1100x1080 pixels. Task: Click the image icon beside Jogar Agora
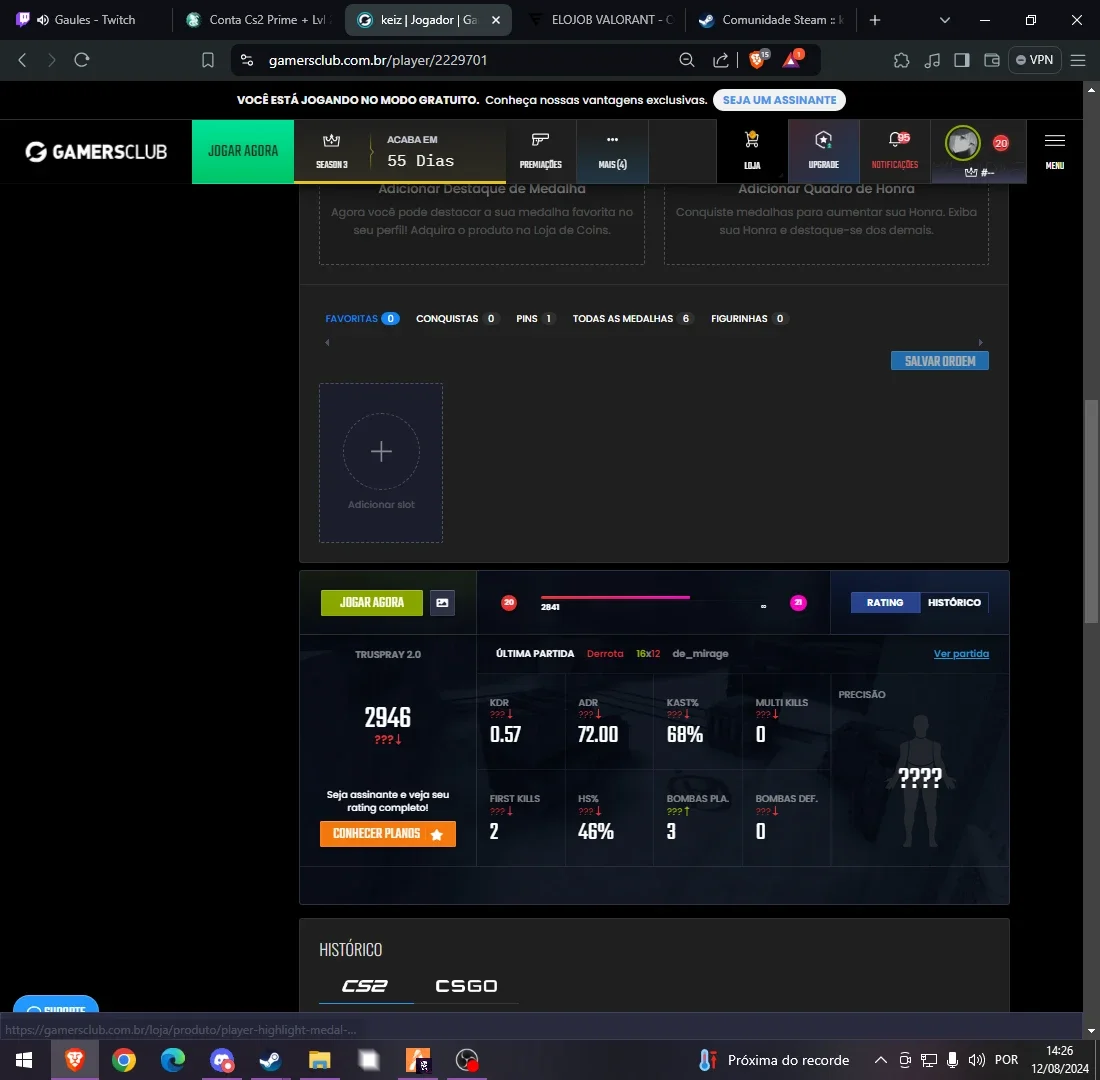point(442,602)
